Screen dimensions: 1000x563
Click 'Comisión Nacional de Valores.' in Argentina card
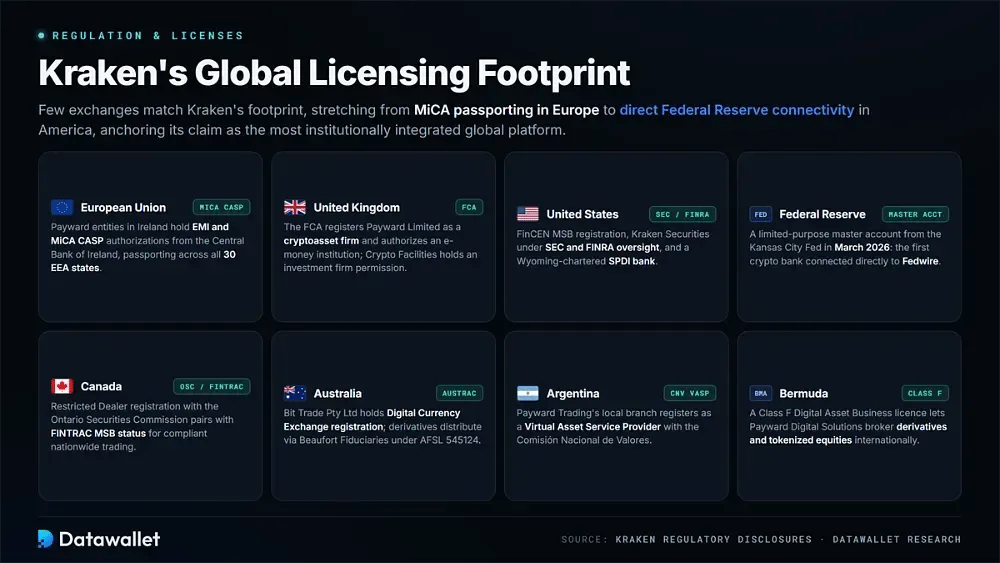[584, 441]
